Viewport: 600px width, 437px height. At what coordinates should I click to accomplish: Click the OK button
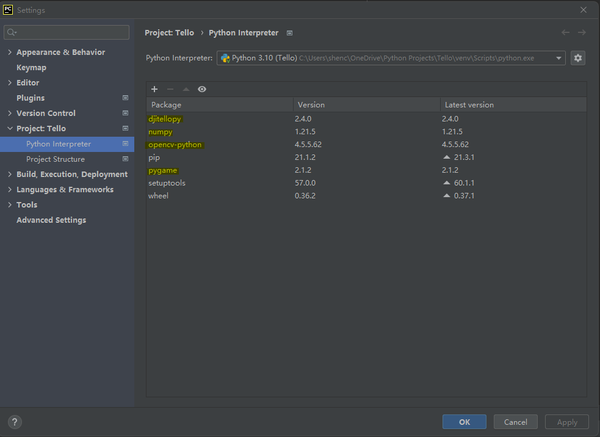[x=465, y=422]
